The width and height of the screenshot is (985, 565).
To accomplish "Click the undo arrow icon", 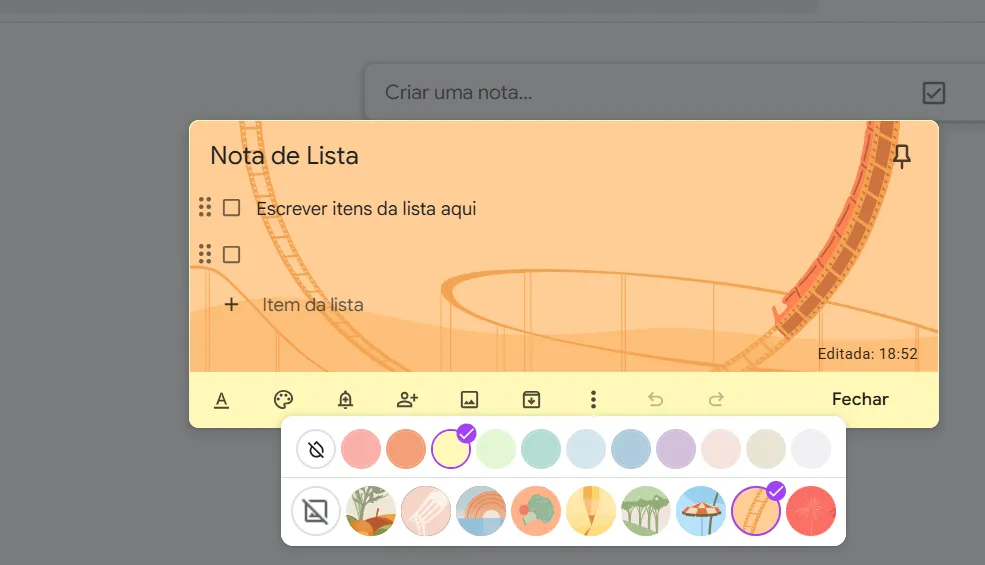I will (655, 400).
